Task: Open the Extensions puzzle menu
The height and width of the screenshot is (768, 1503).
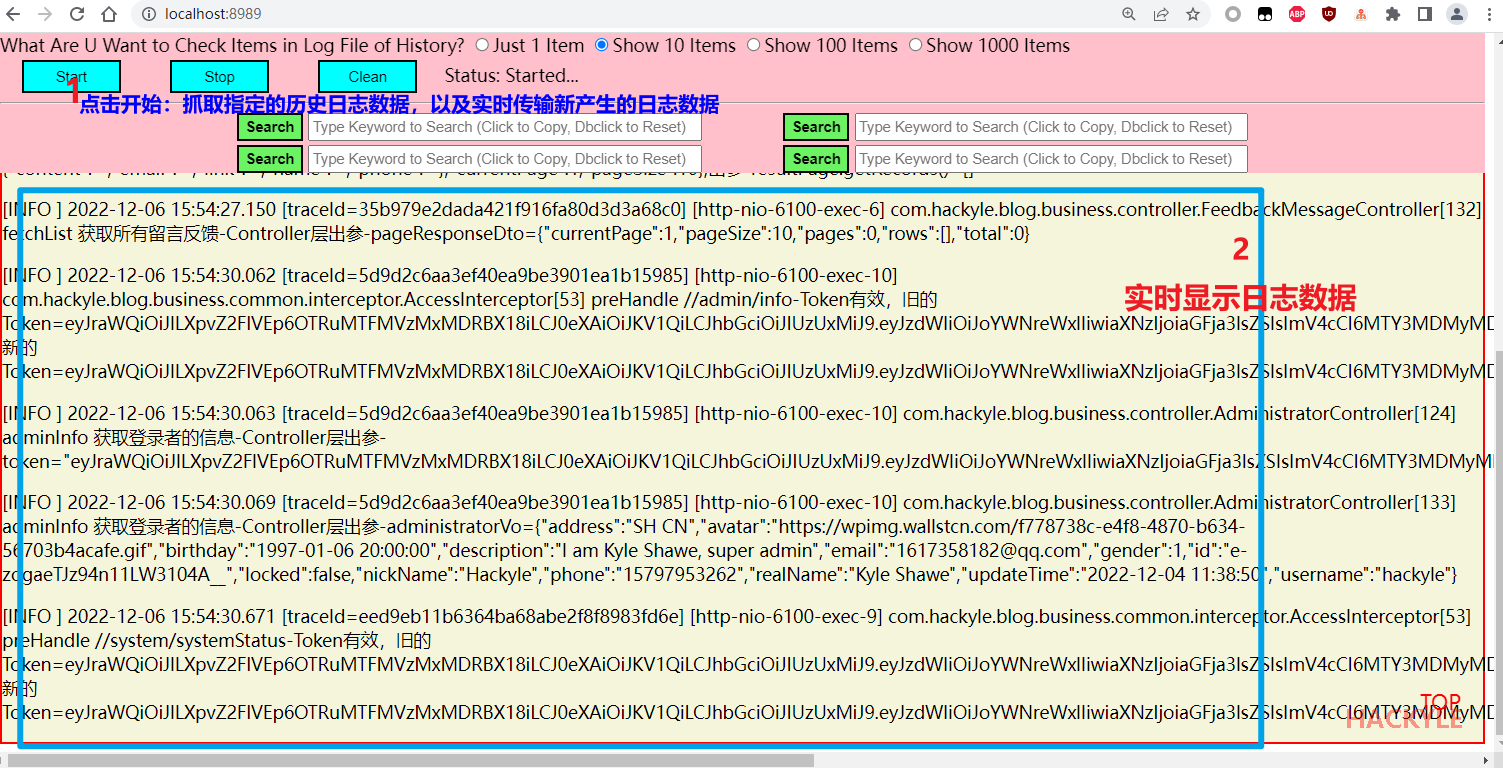Action: point(1393,14)
